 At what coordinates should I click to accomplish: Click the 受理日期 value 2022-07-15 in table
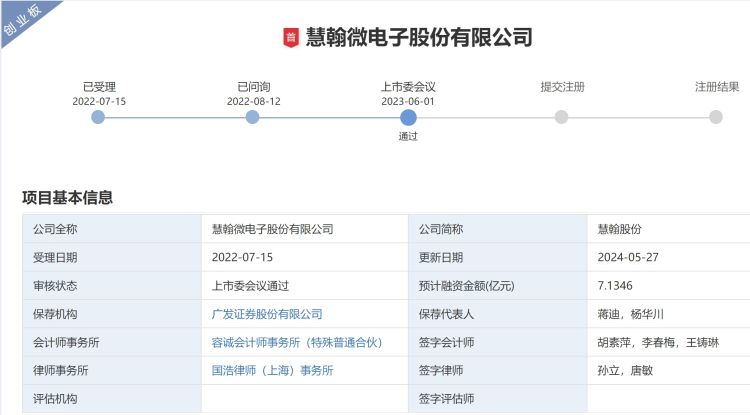[x=243, y=257]
